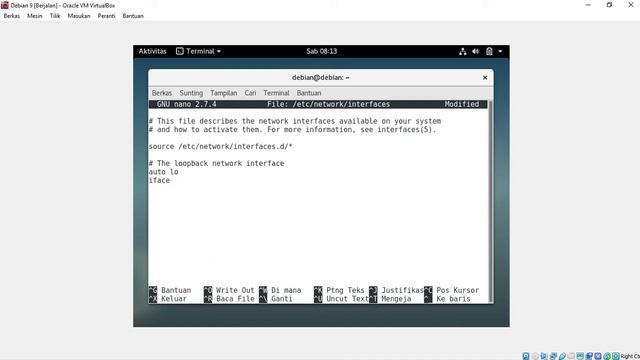
Task: Open Aktivitas overview
Action: pos(152,51)
